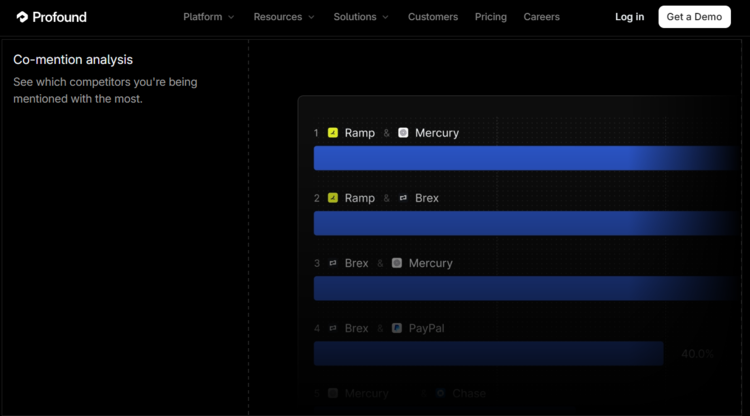Click the Chase label in row 5

pyautogui.click(x=469, y=394)
